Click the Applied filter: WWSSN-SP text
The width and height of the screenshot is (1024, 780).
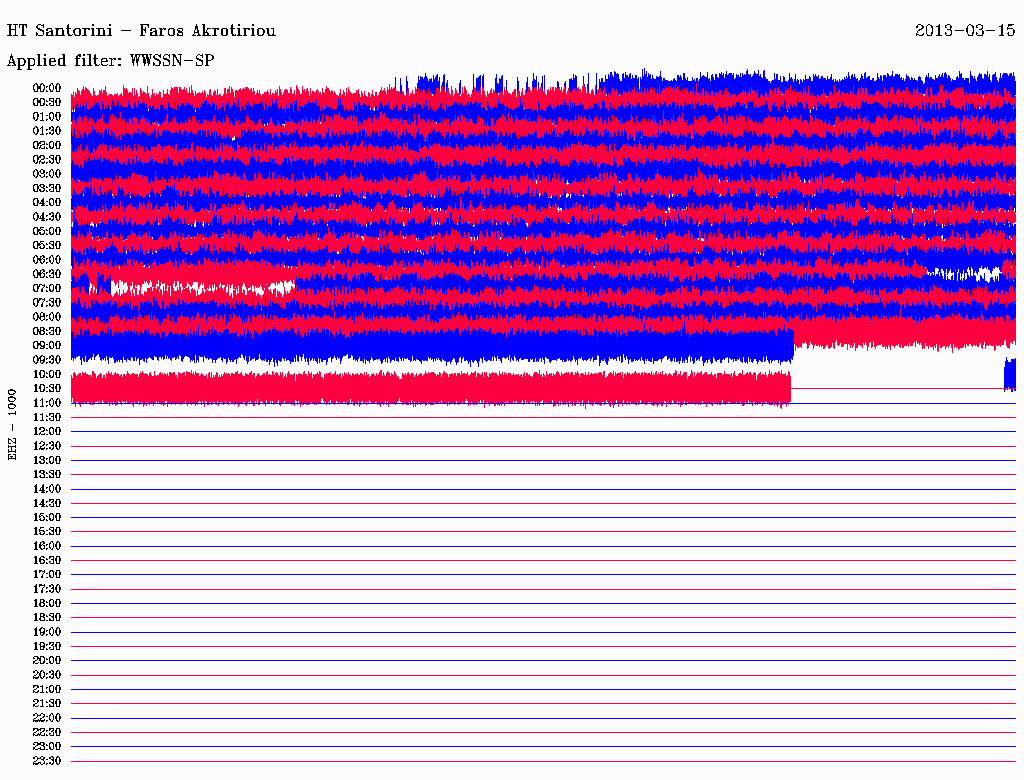click(x=110, y=61)
